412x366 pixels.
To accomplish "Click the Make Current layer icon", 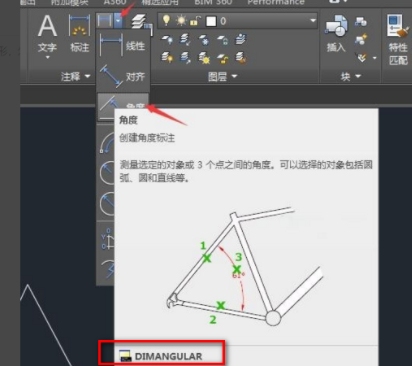I will [x=241, y=39].
